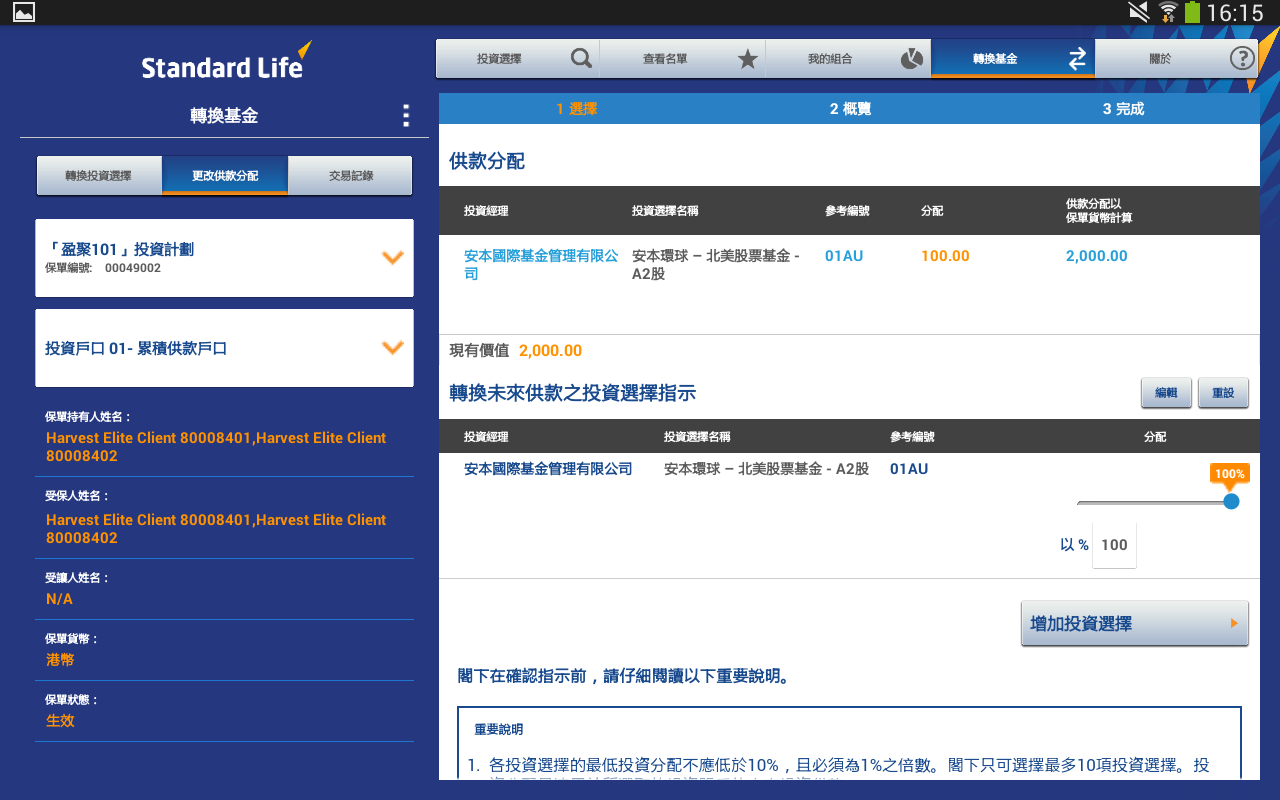
Task: Tap the search magnifier icon beside 投資選擇
Action: tap(581, 59)
